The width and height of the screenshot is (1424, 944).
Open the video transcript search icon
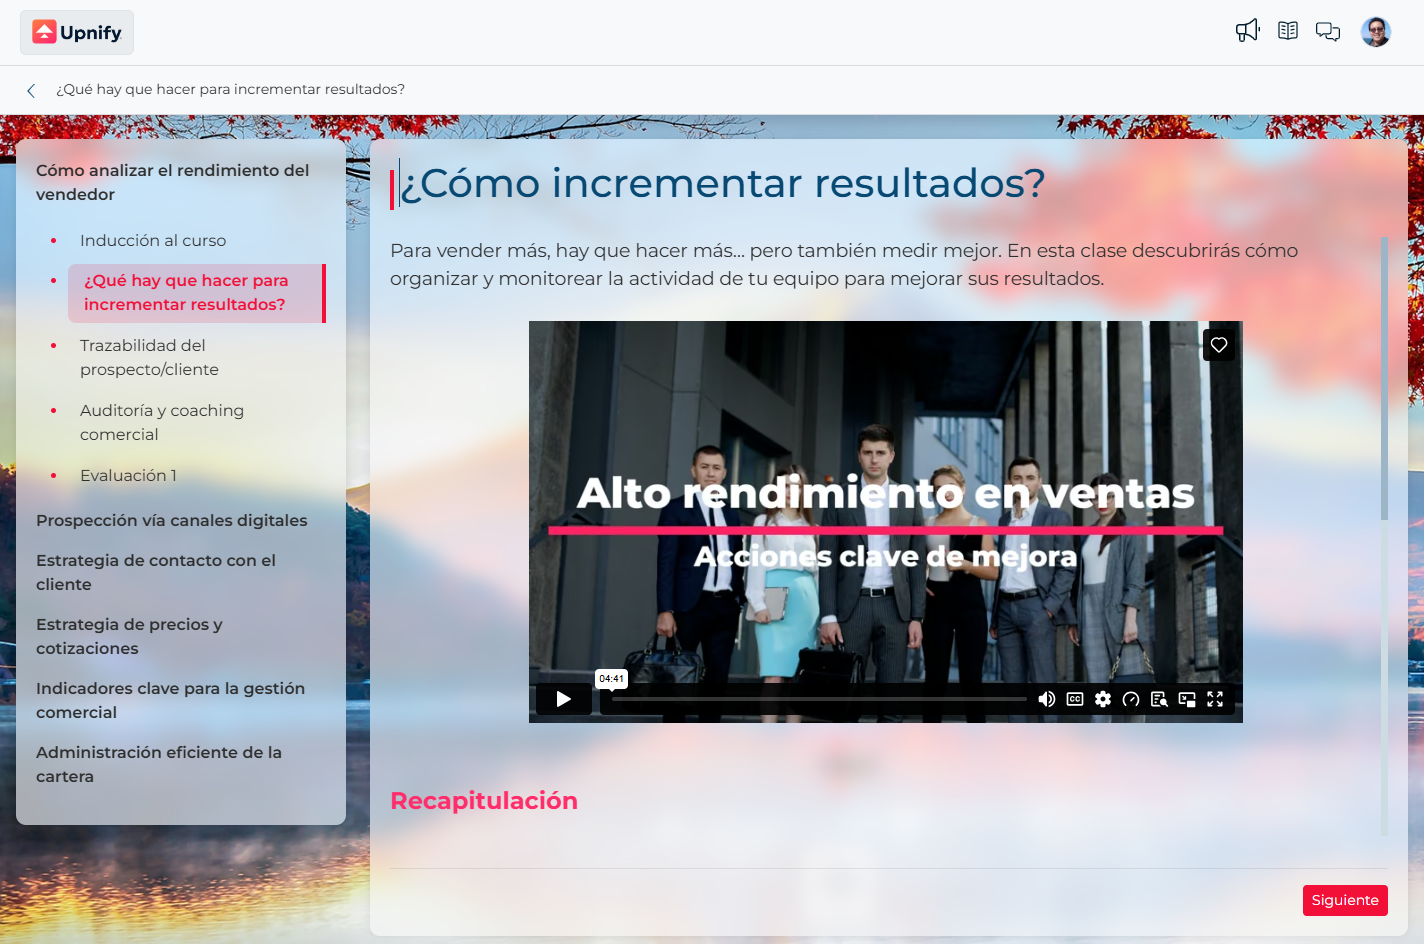(x=1159, y=699)
